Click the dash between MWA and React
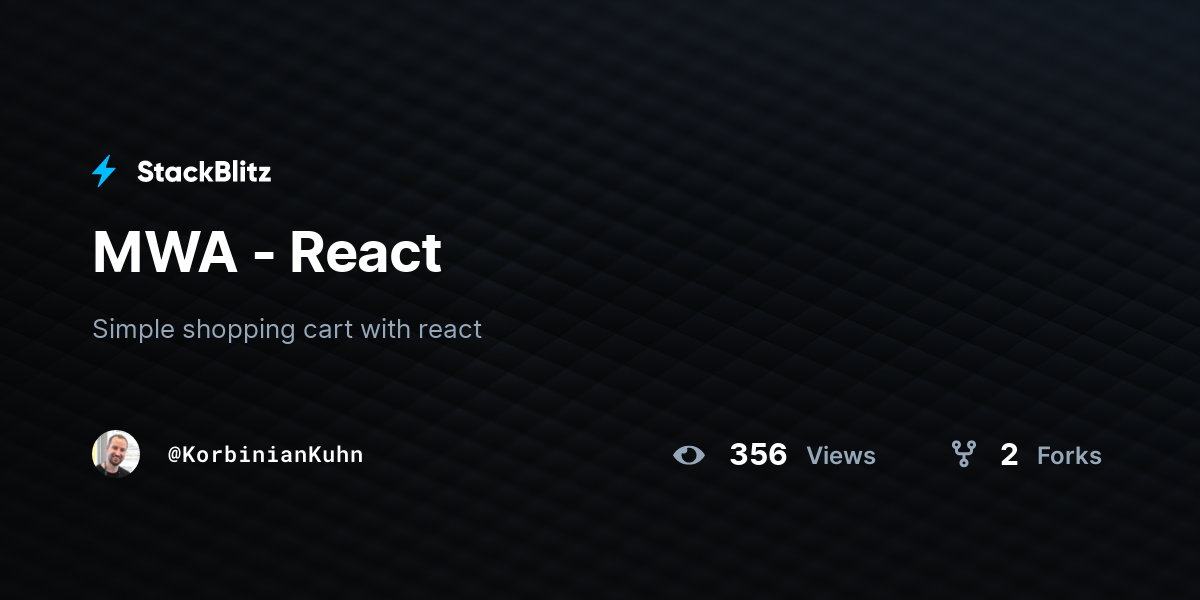The image size is (1200, 600). (x=264, y=258)
